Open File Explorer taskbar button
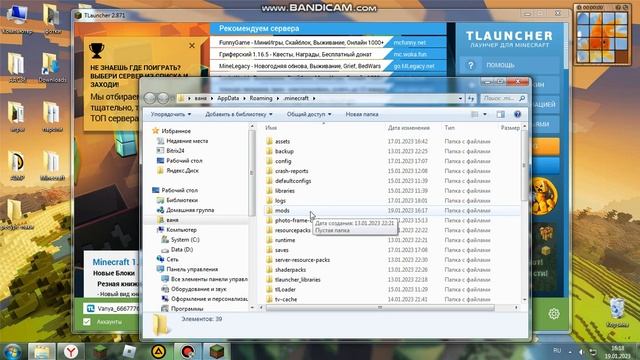The width and height of the screenshot is (640, 360). pos(42,351)
